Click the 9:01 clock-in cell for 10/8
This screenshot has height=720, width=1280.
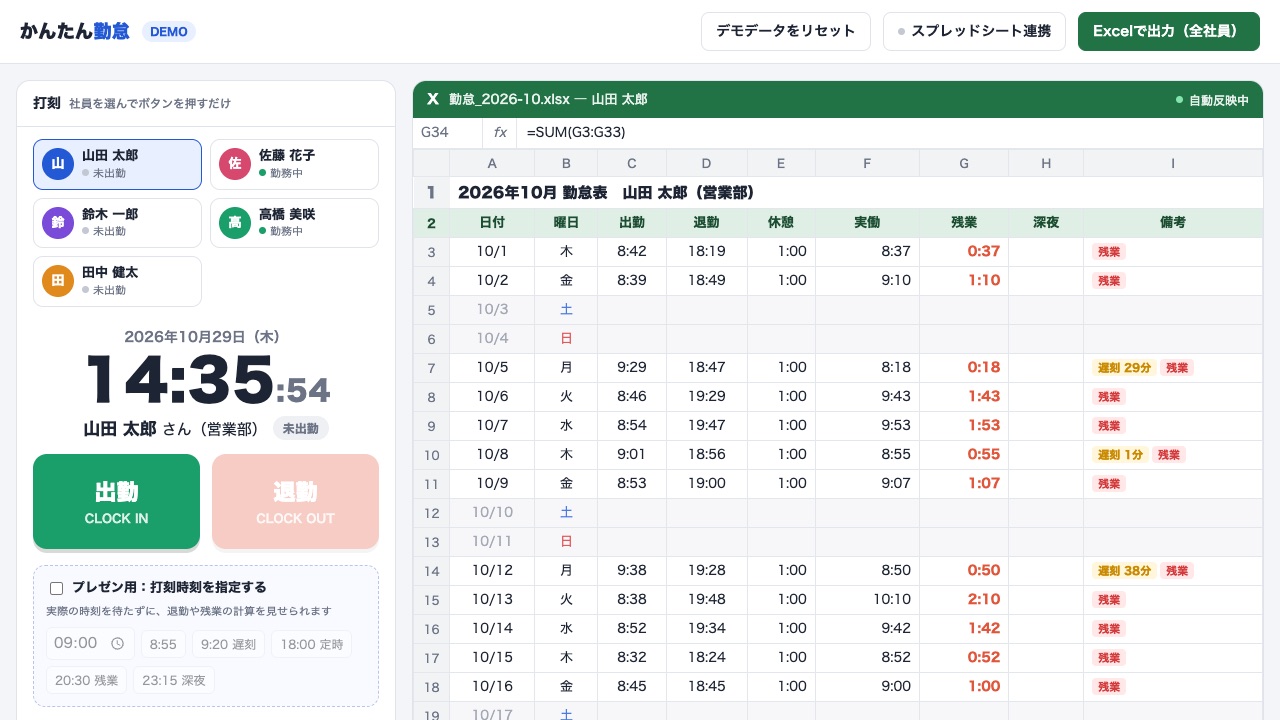pyautogui.click(x=632, y=455)
